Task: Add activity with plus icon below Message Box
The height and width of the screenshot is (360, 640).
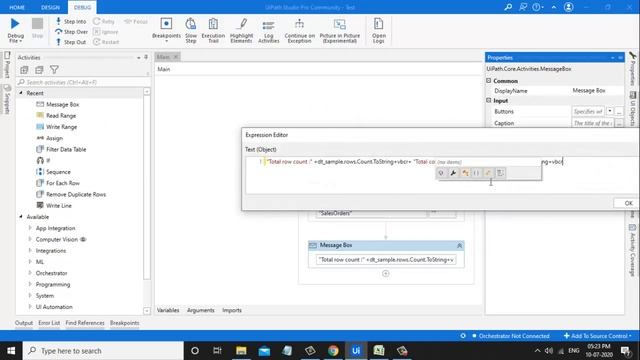Action: (386, 273)
